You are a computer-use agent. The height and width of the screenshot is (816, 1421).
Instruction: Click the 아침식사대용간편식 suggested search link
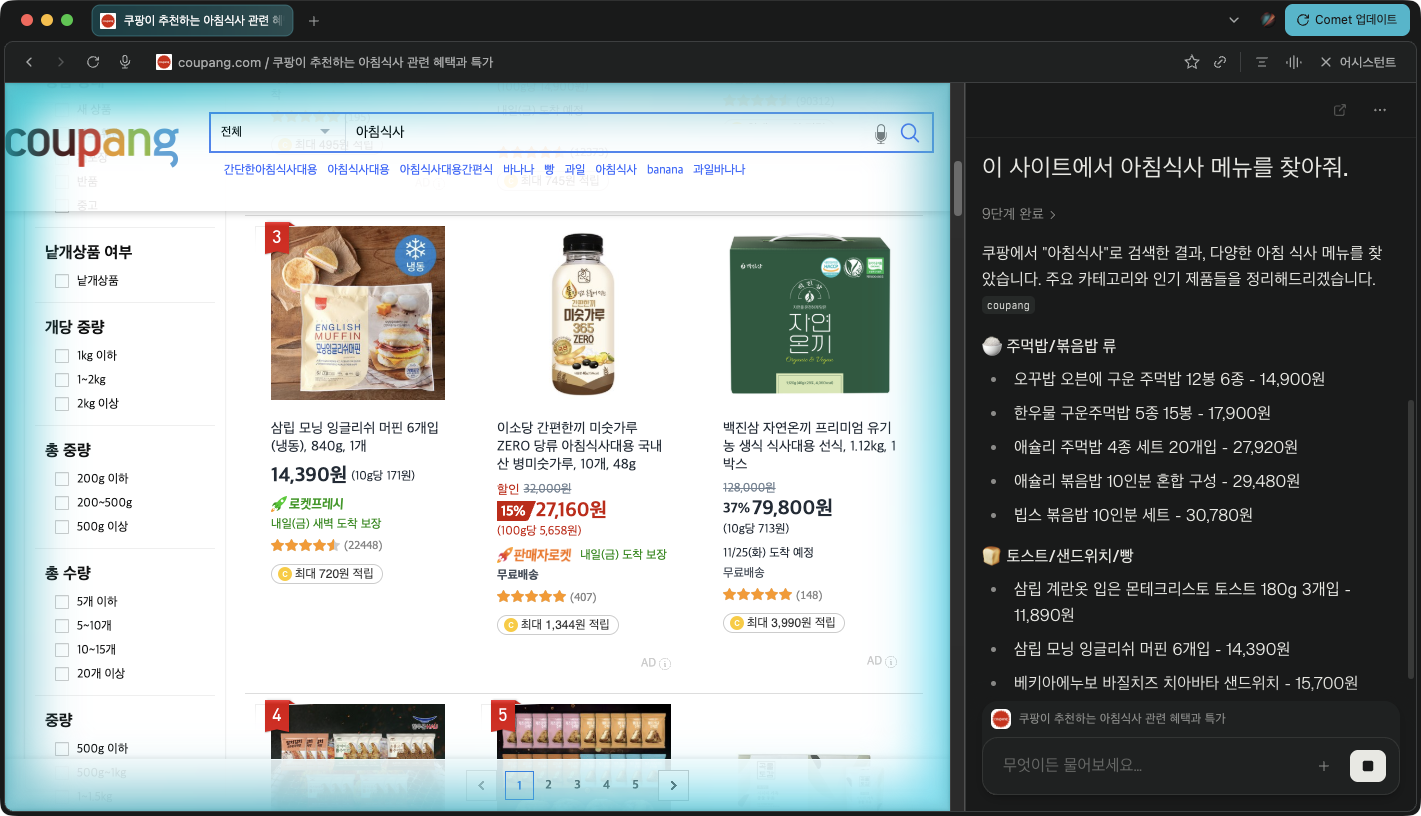446,170
